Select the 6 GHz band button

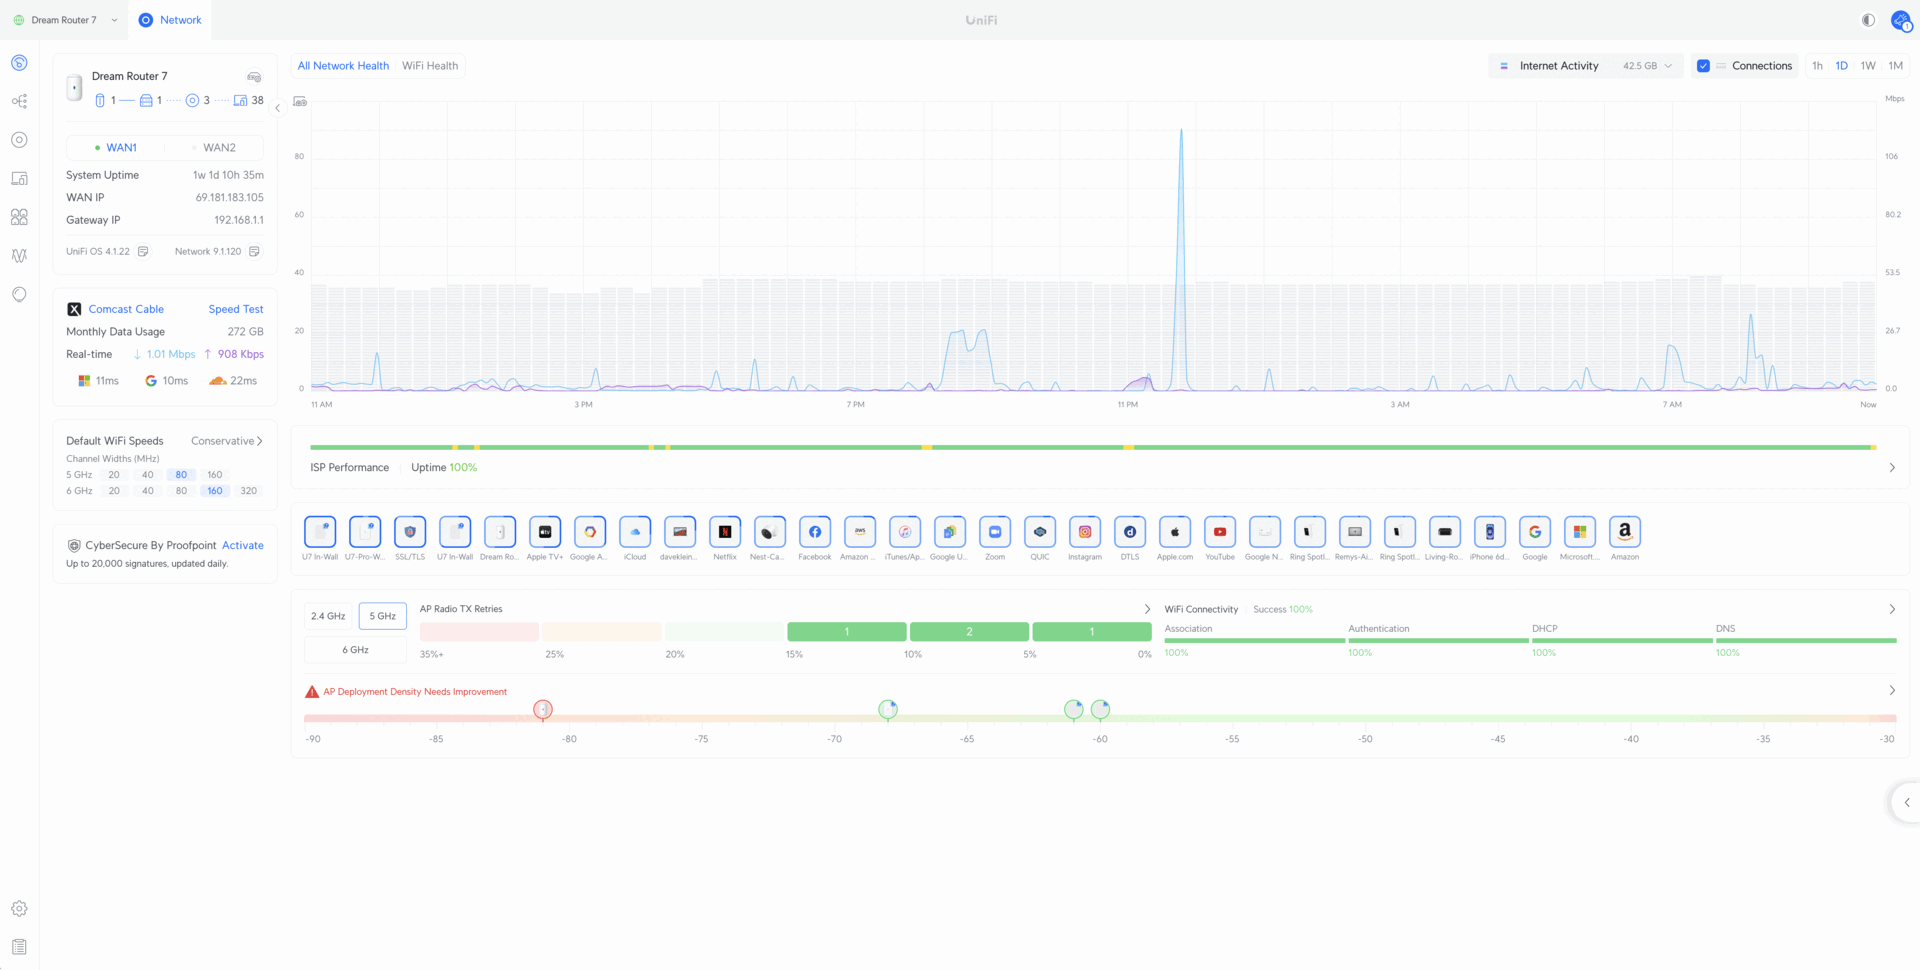[x=355, y=650]
